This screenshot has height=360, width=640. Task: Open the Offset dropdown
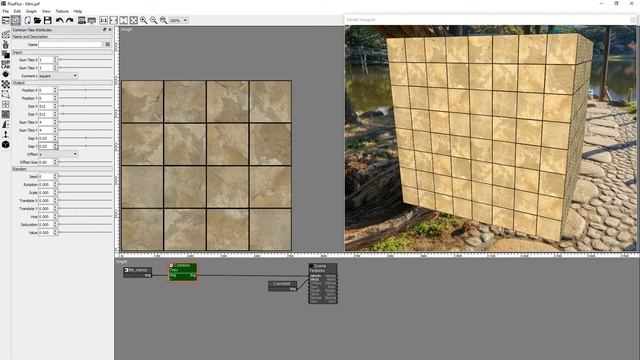point(58,154)
